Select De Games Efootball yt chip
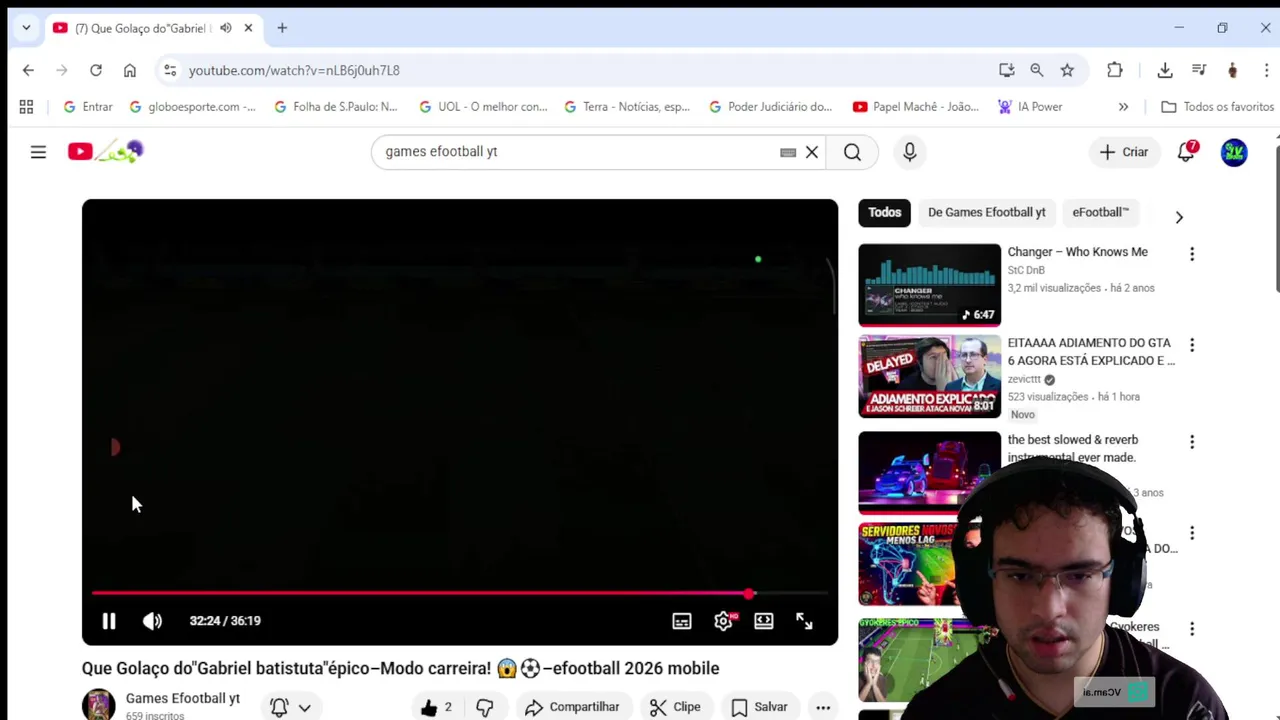The image size is (1280, 720). pyautogui.click(x=986, y=212)
